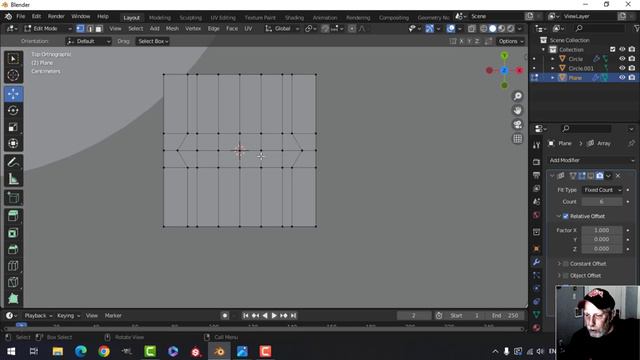Remove the Array modifier
The height and width of the screenshot is (360, 640).
click(x=618, y=176)
